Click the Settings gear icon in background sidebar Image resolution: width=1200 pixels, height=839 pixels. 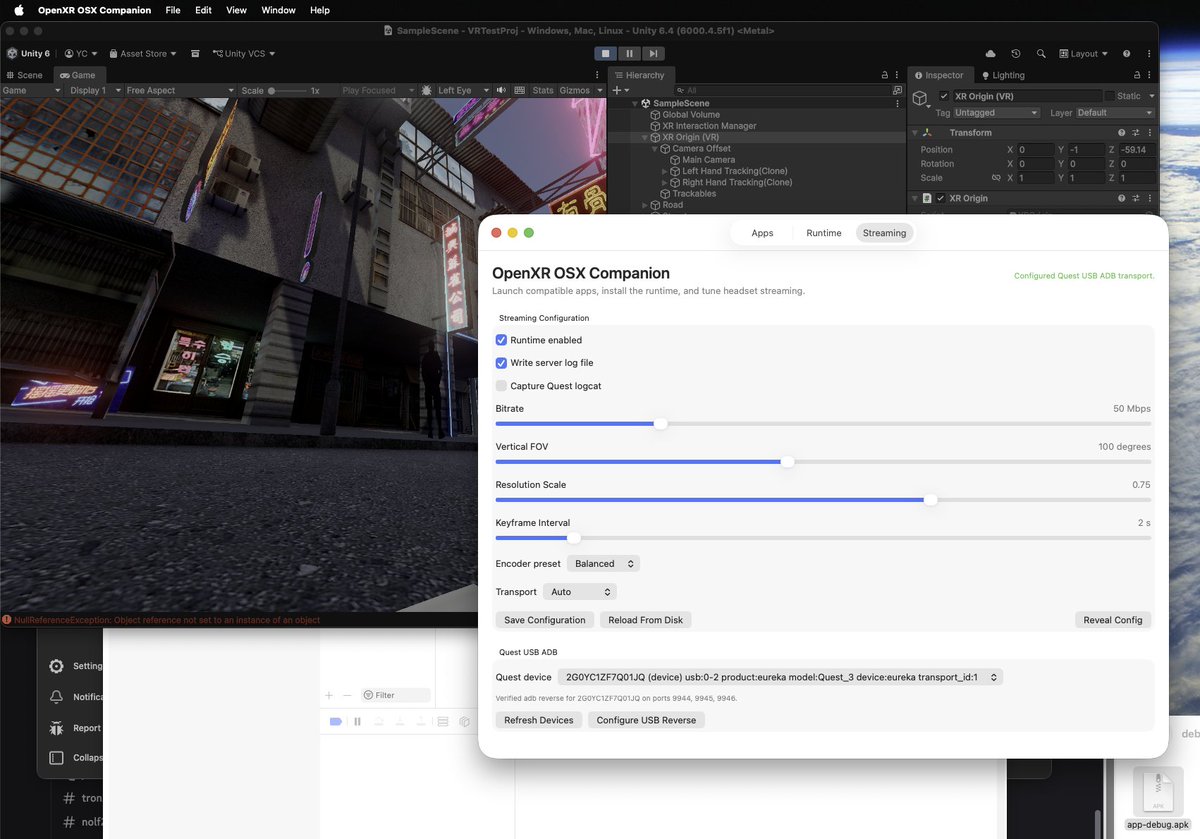(x=56, y=666)
